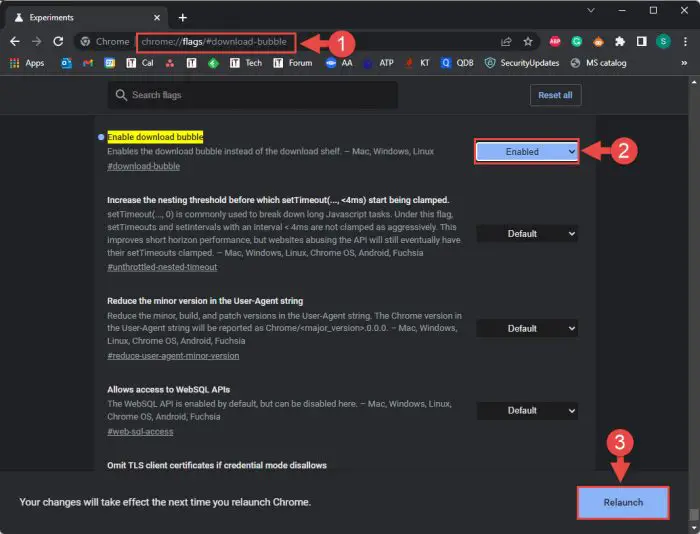Click the Increase the nesting threshold heading
The image size is (700, 534).
click(x=278, y=200)
